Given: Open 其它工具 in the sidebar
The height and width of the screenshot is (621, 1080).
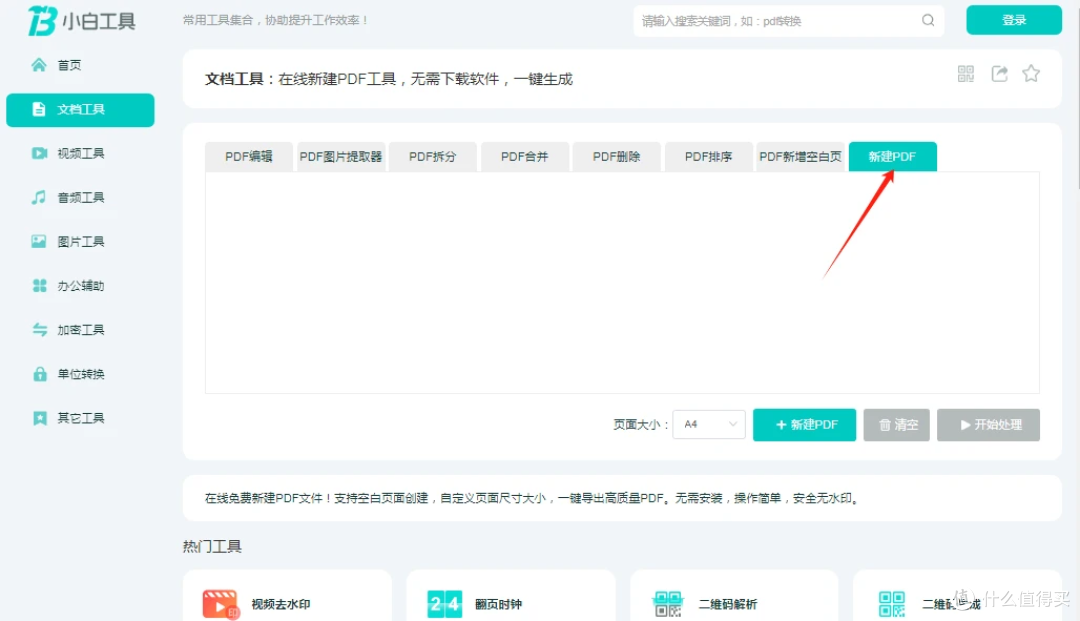Looking at the screenshot, I should [x=80, y=418].
